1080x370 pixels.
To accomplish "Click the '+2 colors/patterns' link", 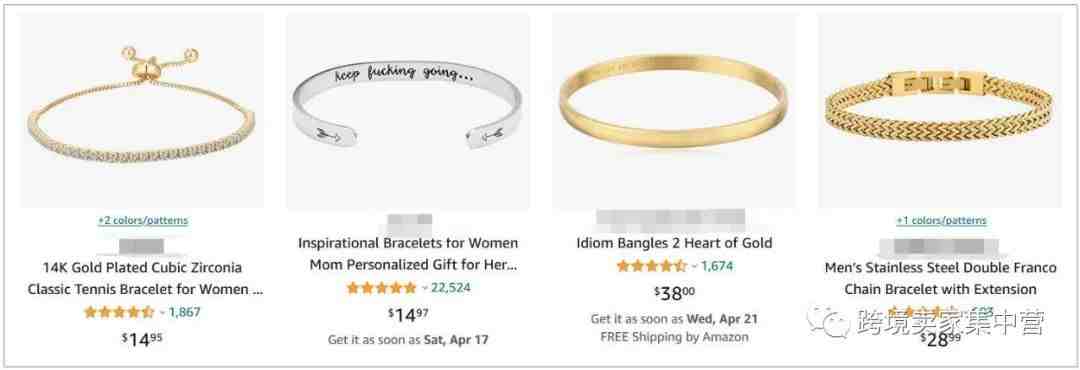I will 143,220.
